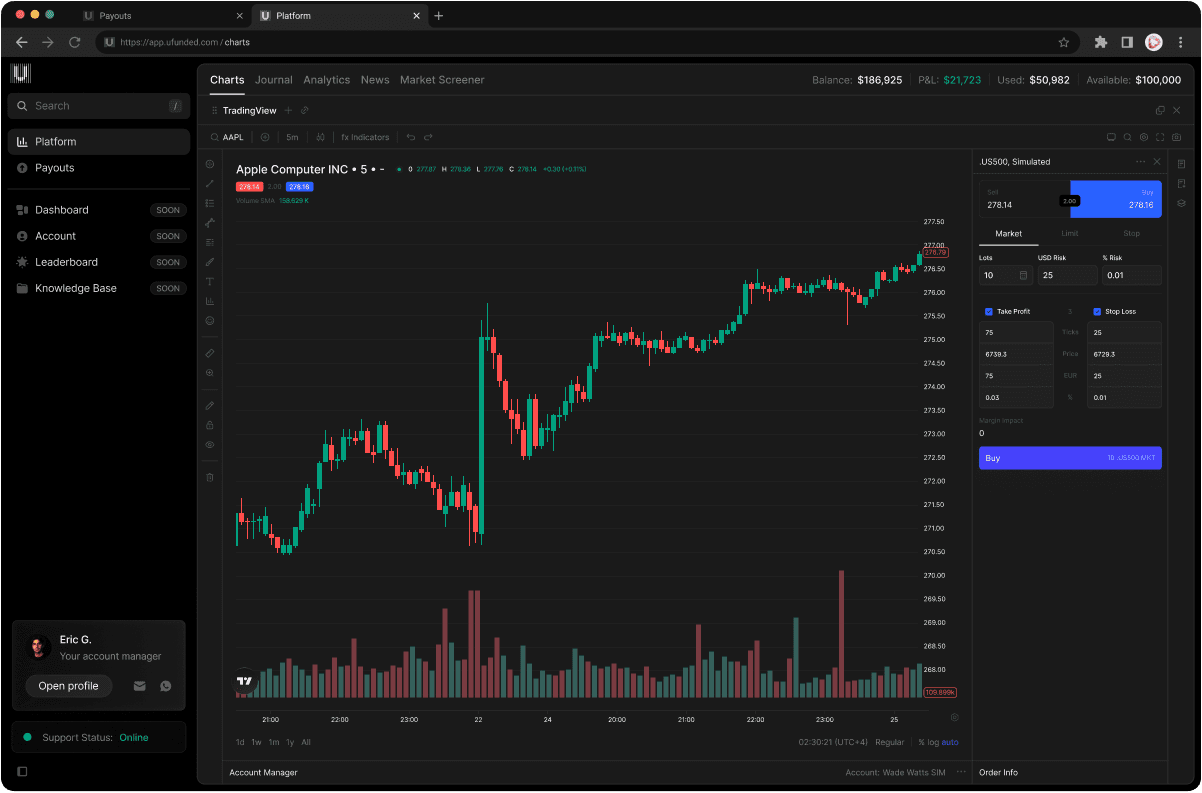Screen dimensions: 1202x793
Task: Select the brush drawing tool
Action: pos(210,262)
